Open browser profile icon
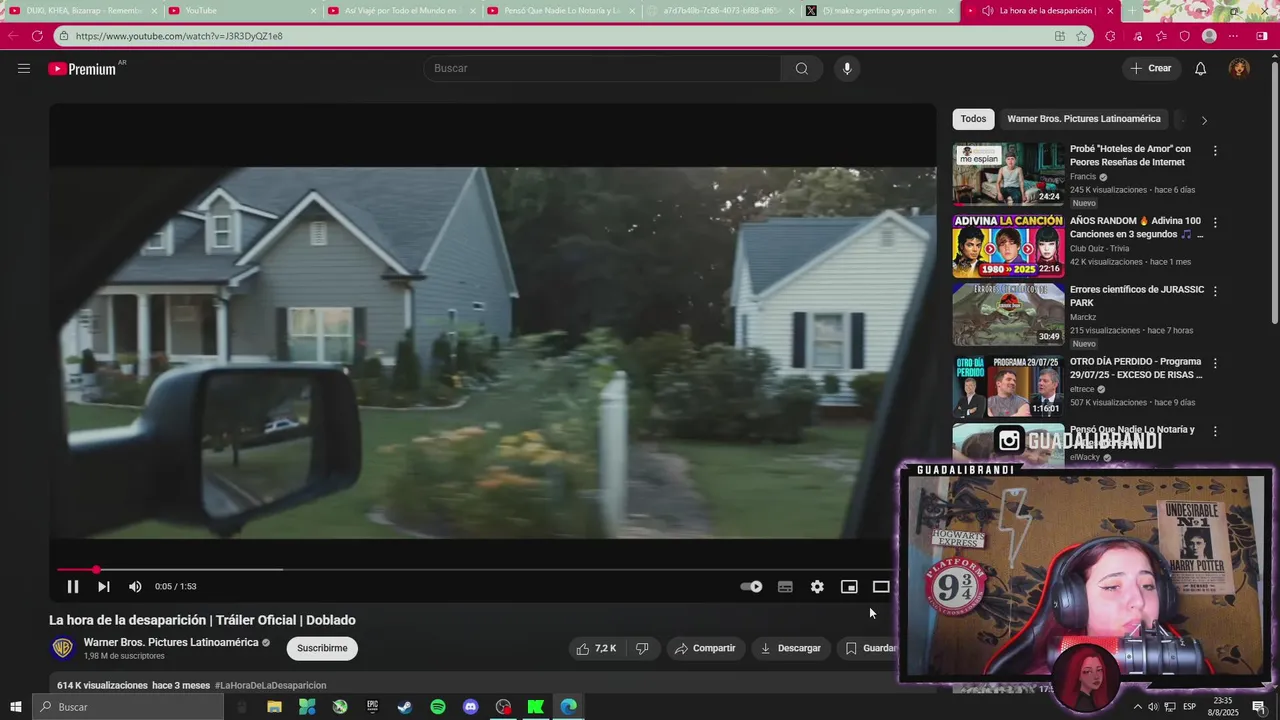 (1209, 36)
